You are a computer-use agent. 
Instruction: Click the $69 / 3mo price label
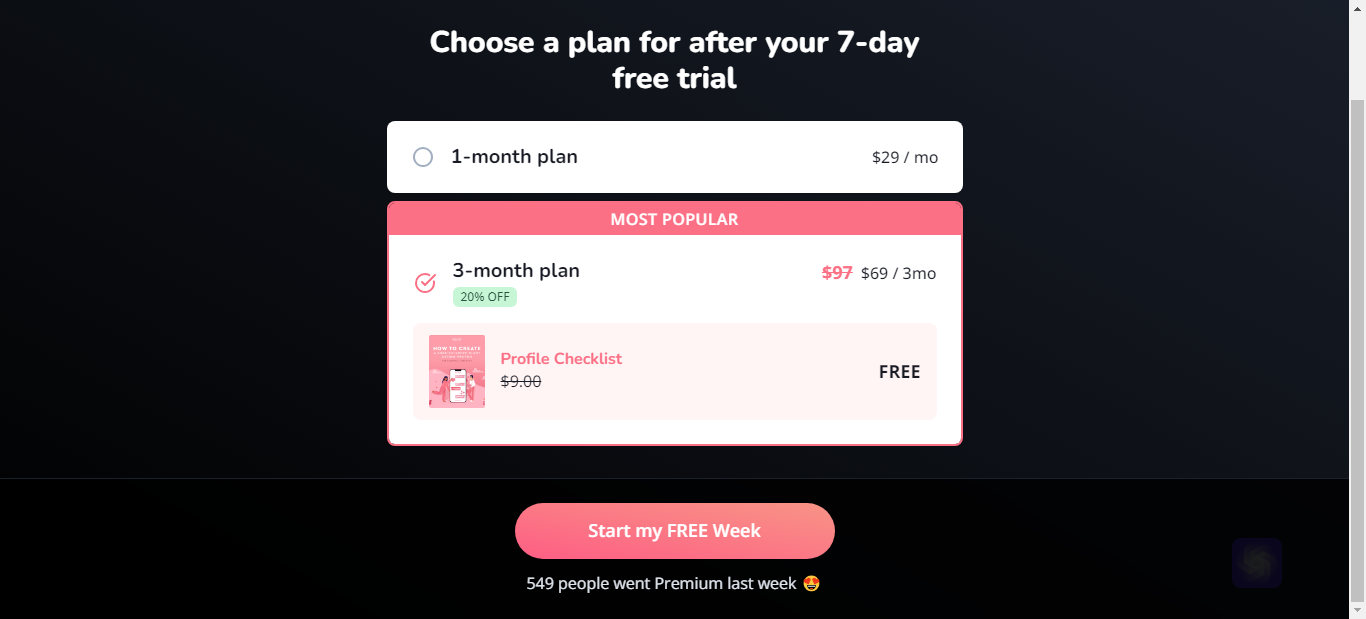point(898,273)
